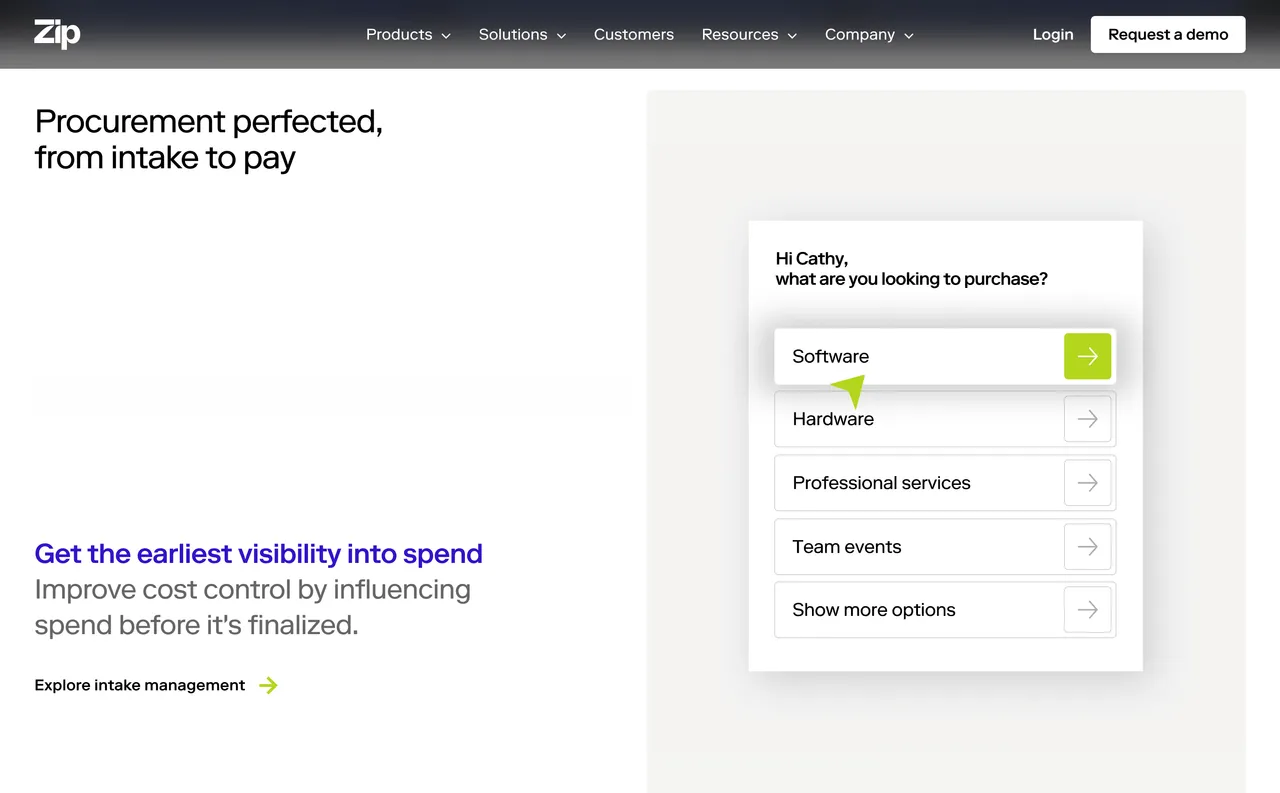This screenshot has height=793, width=1280.
Task: Select Team events from the purchase list
Action: pos(900,546)
